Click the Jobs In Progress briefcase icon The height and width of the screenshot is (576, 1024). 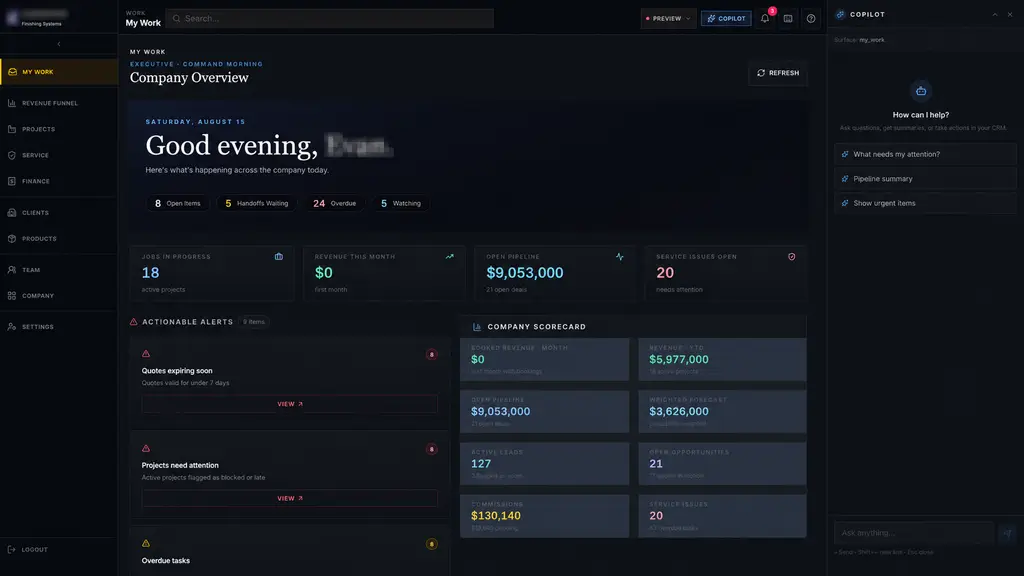279,257
